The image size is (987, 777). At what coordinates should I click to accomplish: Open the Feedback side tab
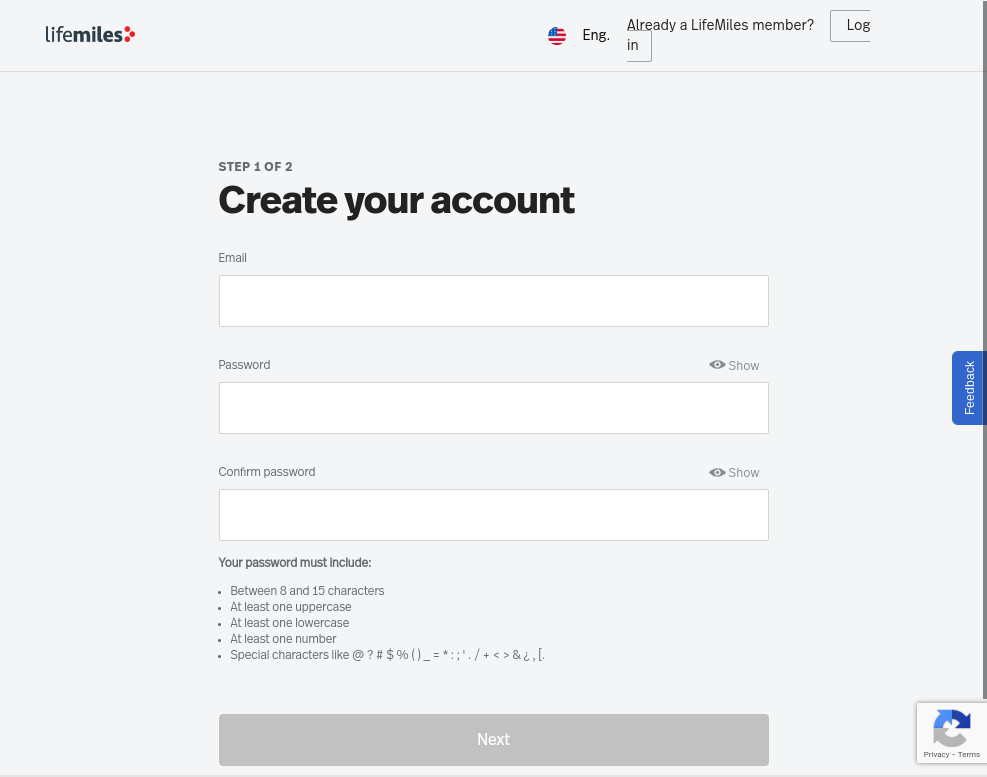tap(969, 388)
